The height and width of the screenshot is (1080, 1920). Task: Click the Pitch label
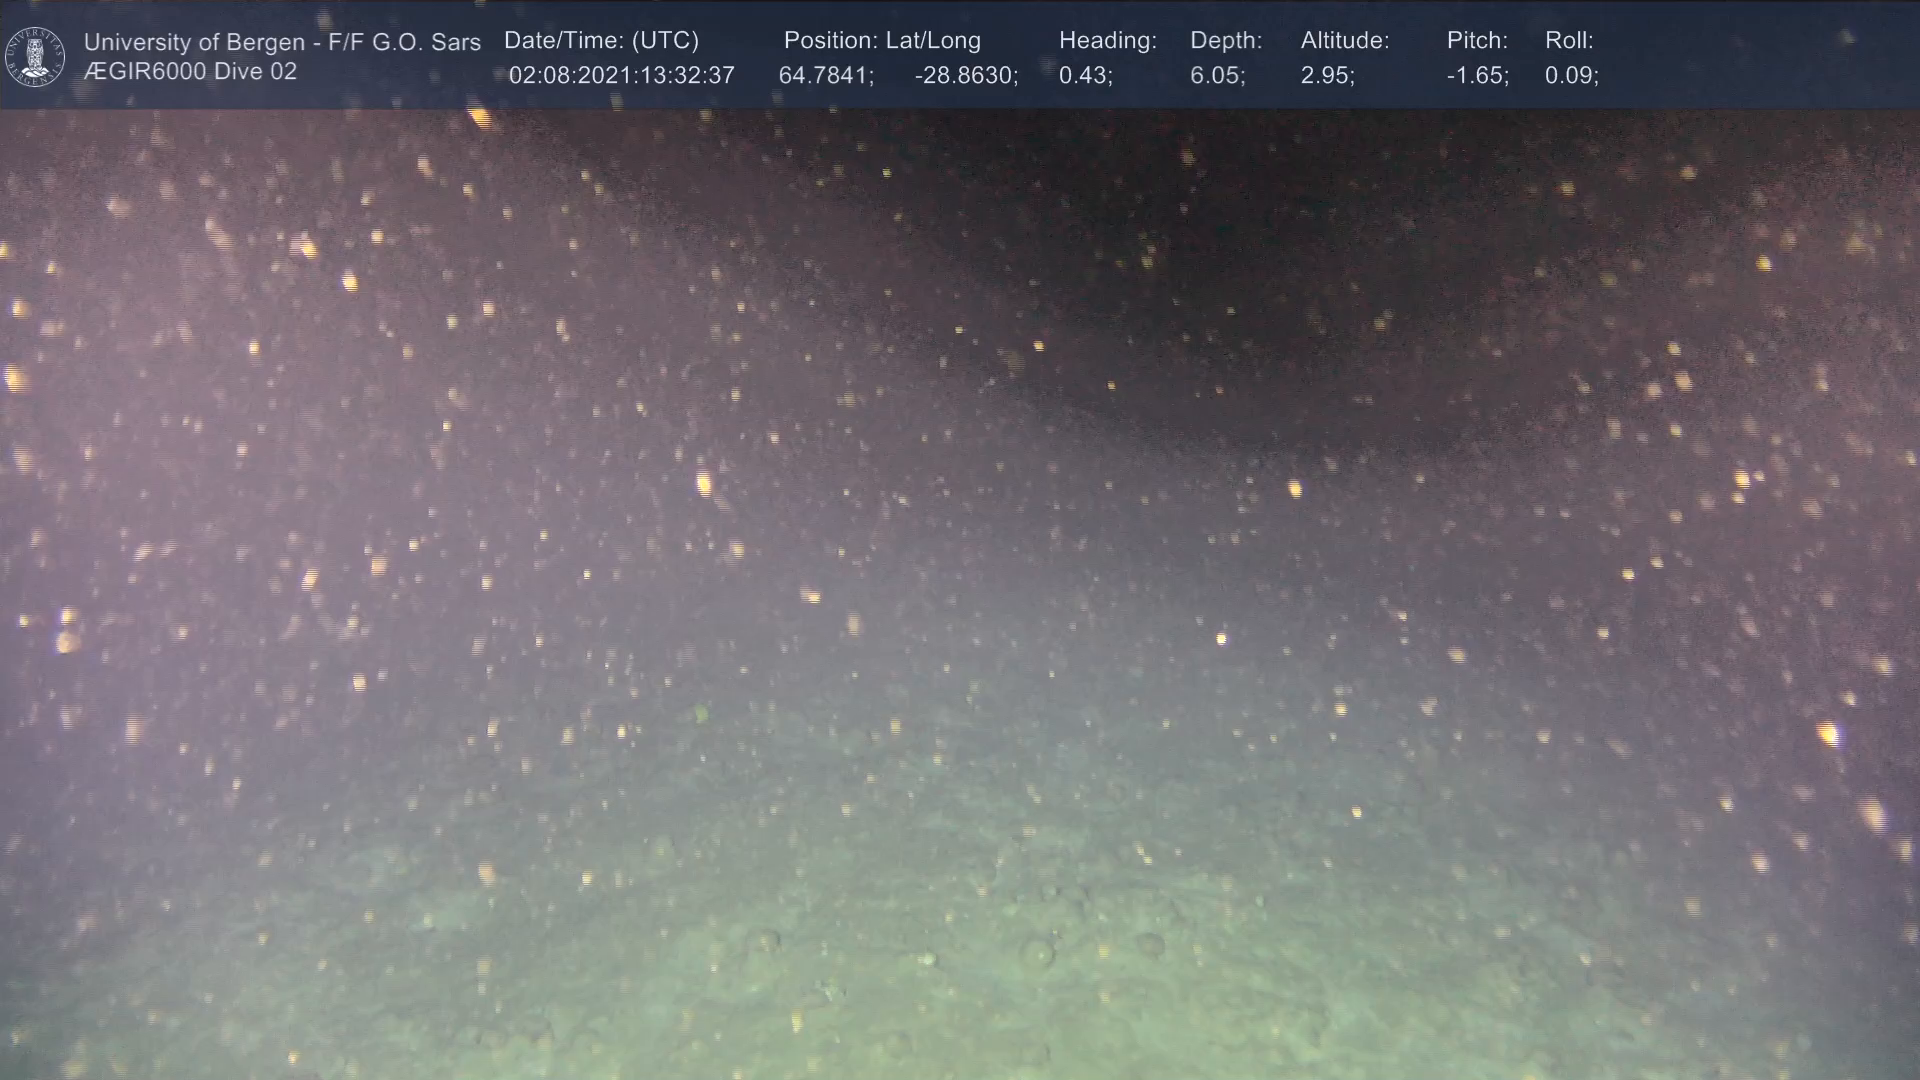[x=1477, y=41]
